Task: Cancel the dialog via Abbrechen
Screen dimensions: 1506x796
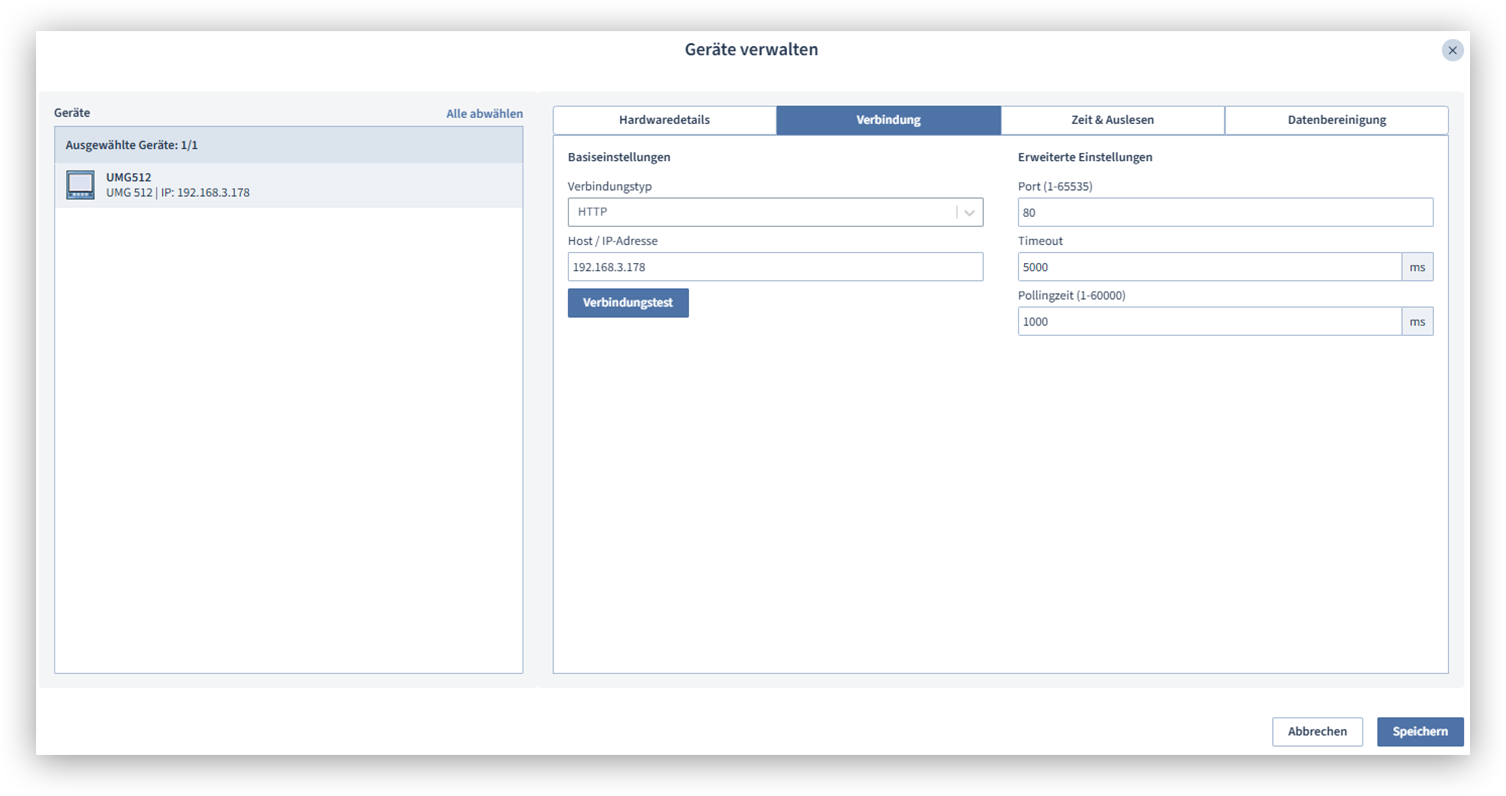Action: coord(1317,731)
